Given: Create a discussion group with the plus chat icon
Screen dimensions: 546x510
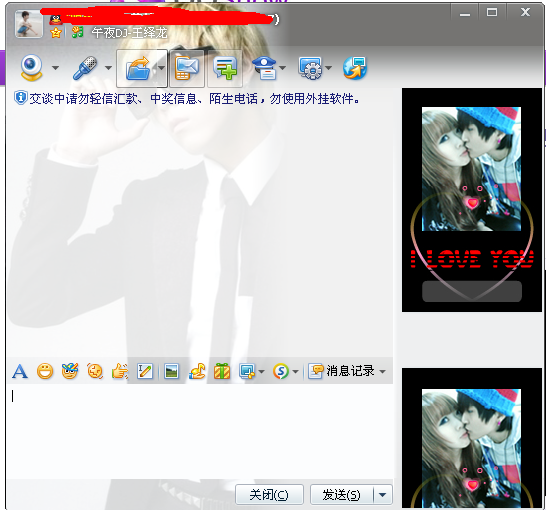Looking at the screenshot, I should 225,68.
